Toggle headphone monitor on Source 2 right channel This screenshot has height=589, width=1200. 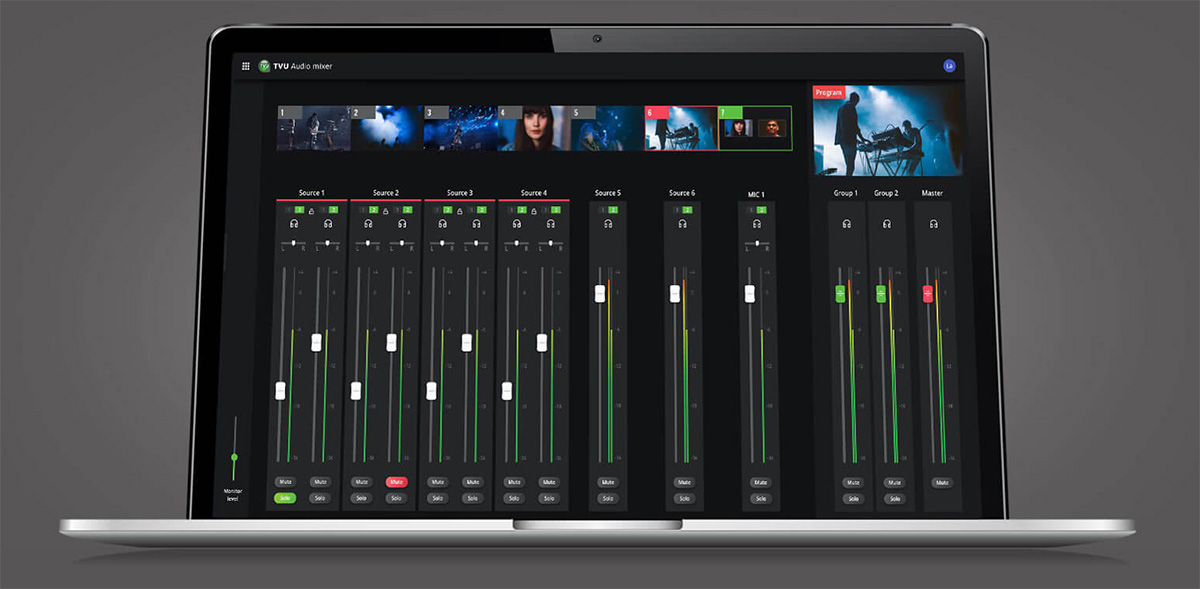tap(402, 224)
